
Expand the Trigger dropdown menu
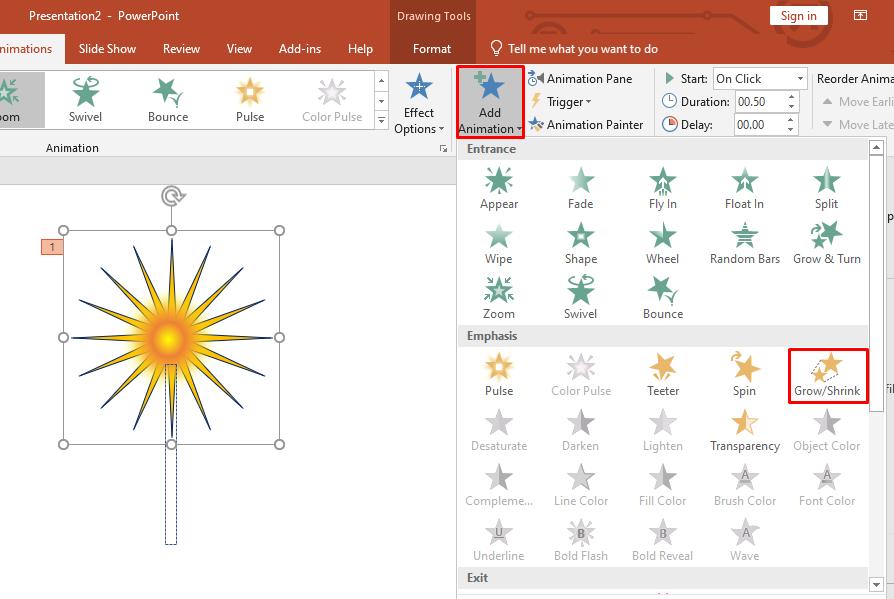click(568, 101)
